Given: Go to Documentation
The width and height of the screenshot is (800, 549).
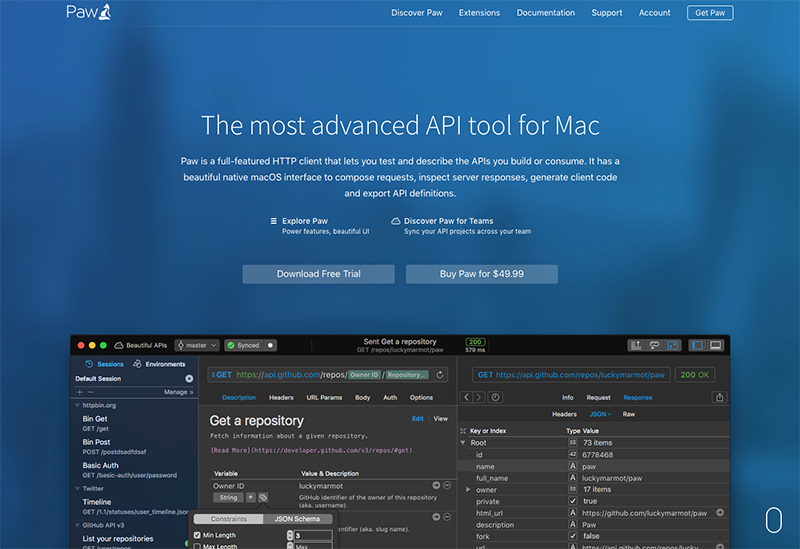Looking at the screenshot, I should [x=545, y=13].
